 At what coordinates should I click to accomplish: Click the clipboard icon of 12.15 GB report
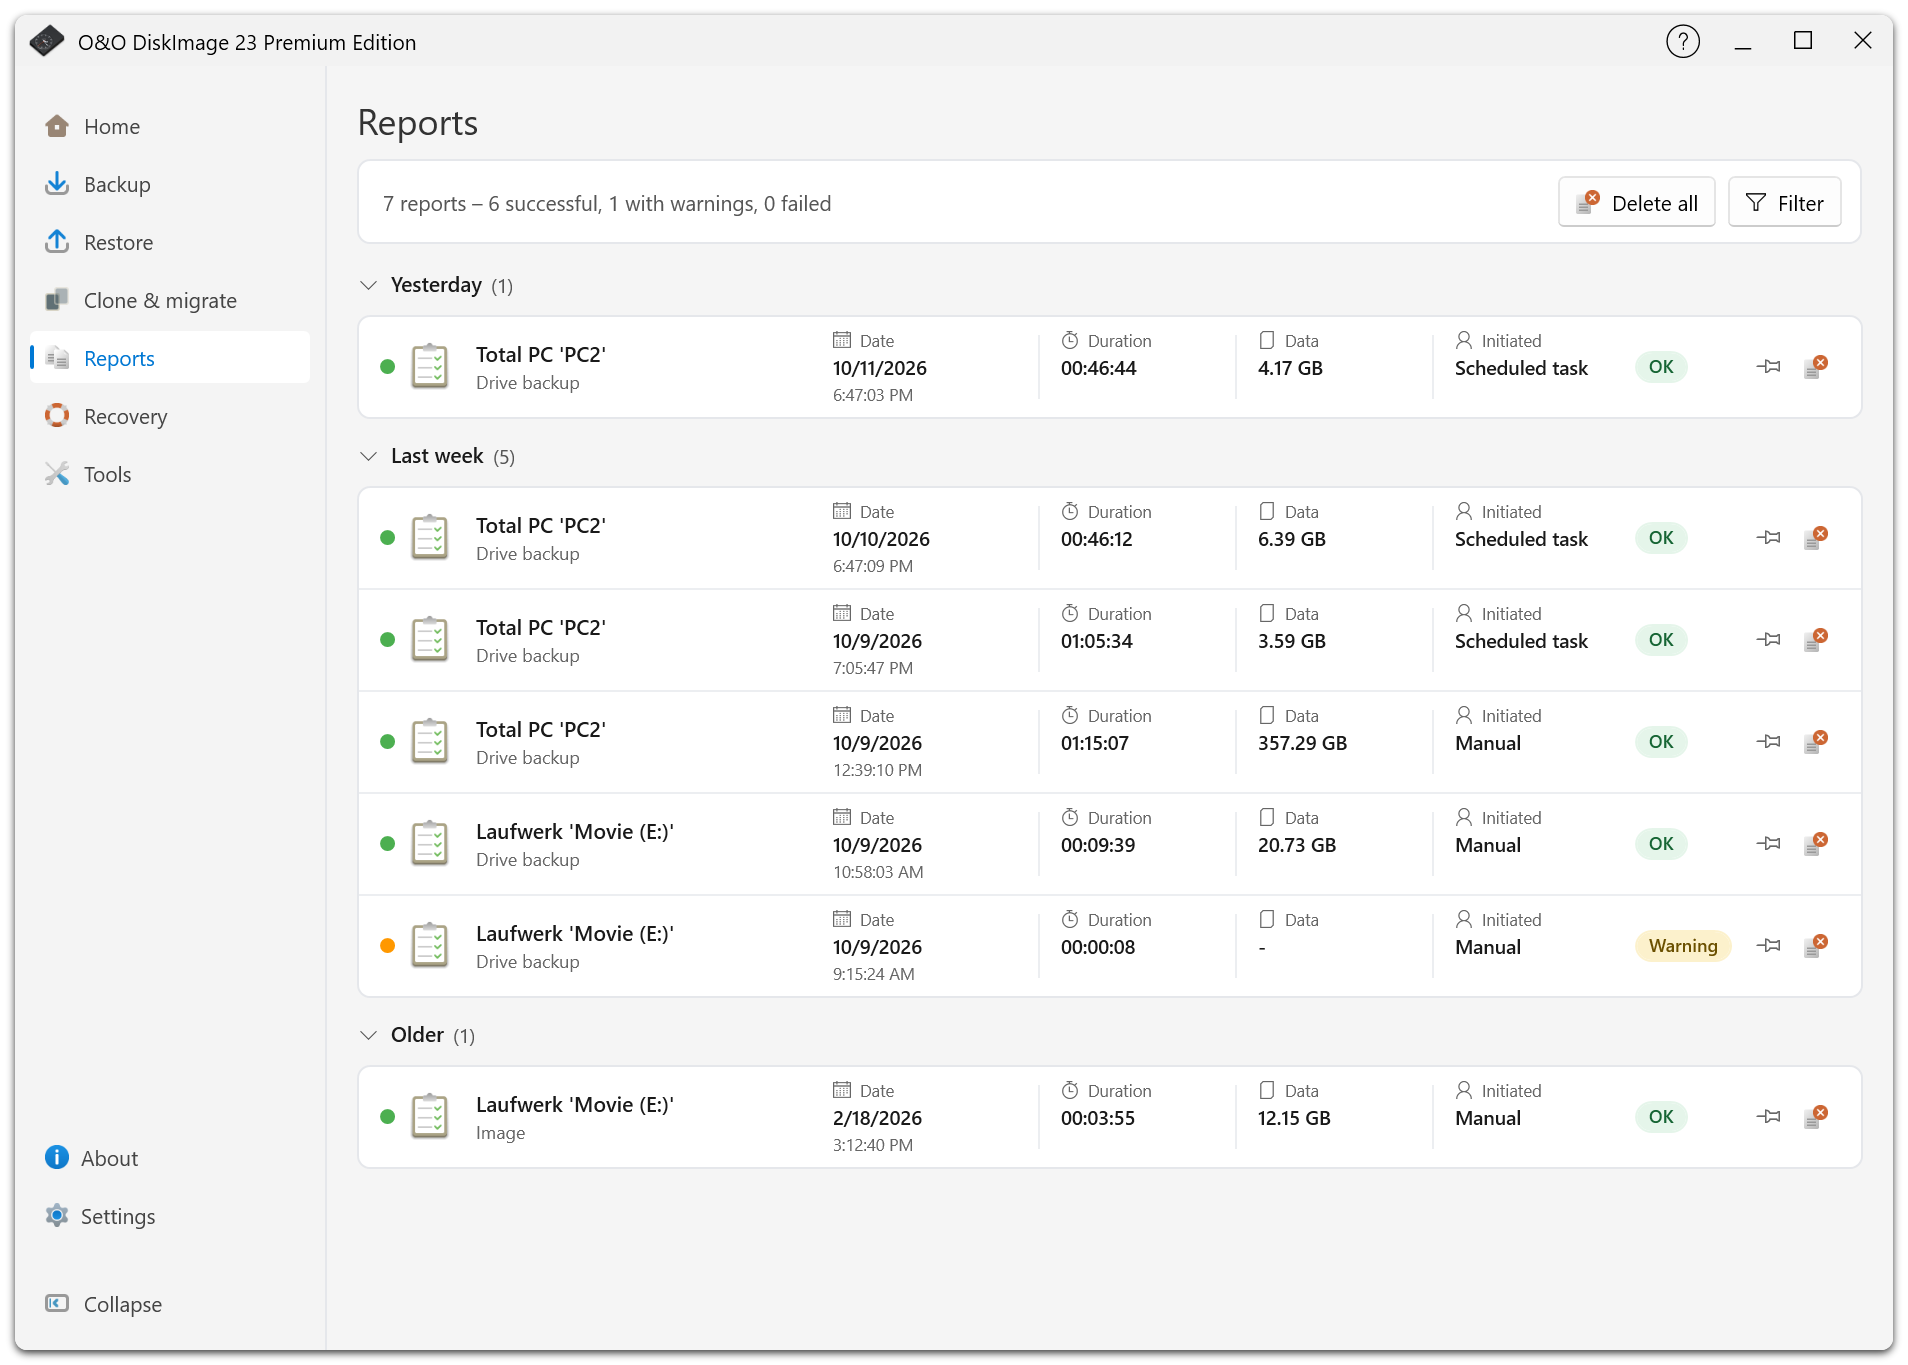[x=430, y=1116]
